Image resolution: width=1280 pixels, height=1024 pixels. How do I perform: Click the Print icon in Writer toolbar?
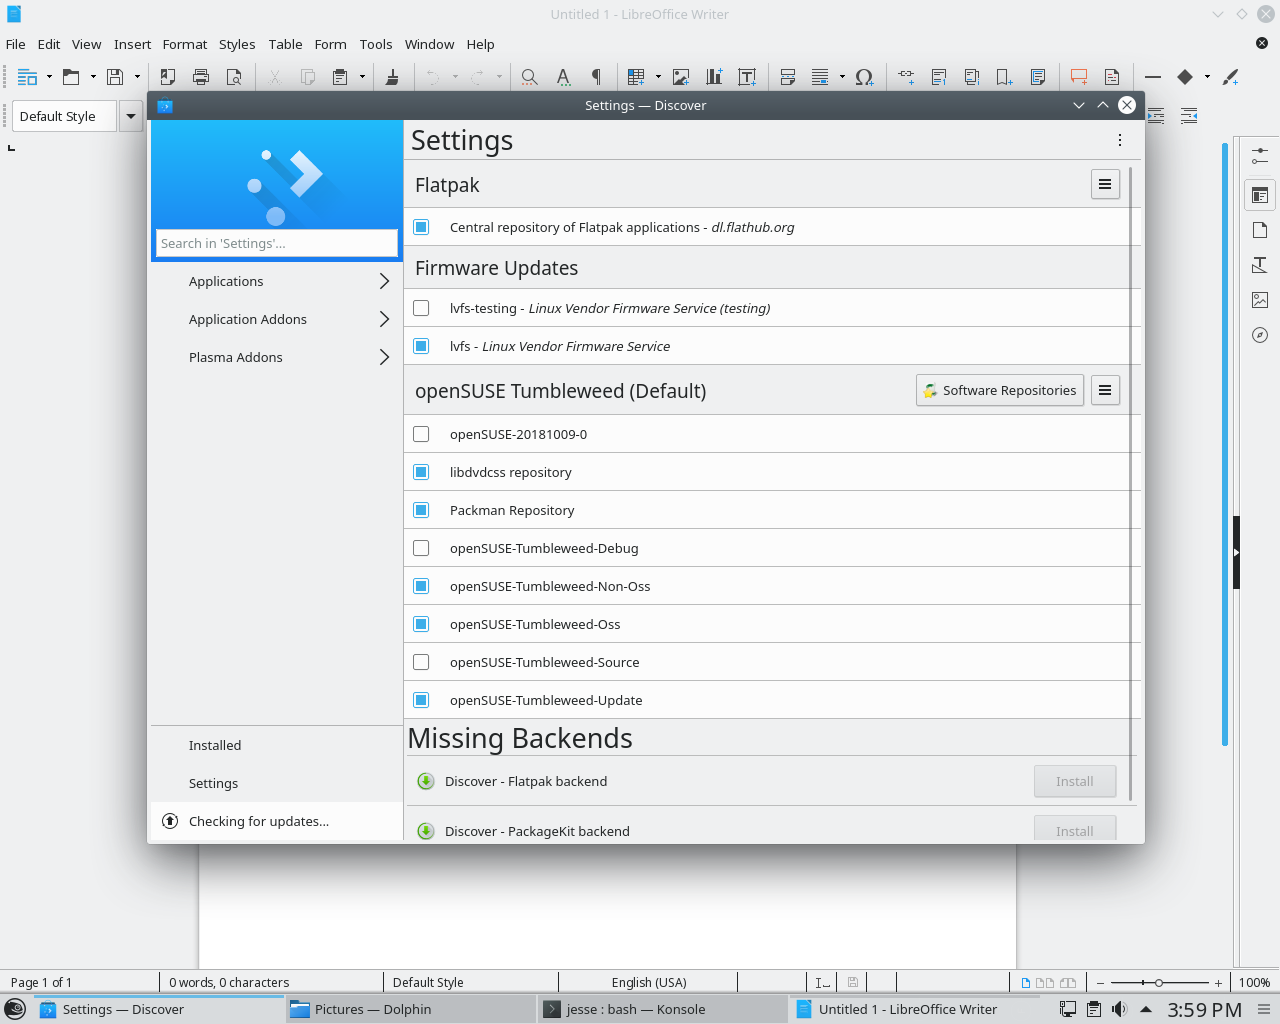pyautogui.click(x=201, y=77)
